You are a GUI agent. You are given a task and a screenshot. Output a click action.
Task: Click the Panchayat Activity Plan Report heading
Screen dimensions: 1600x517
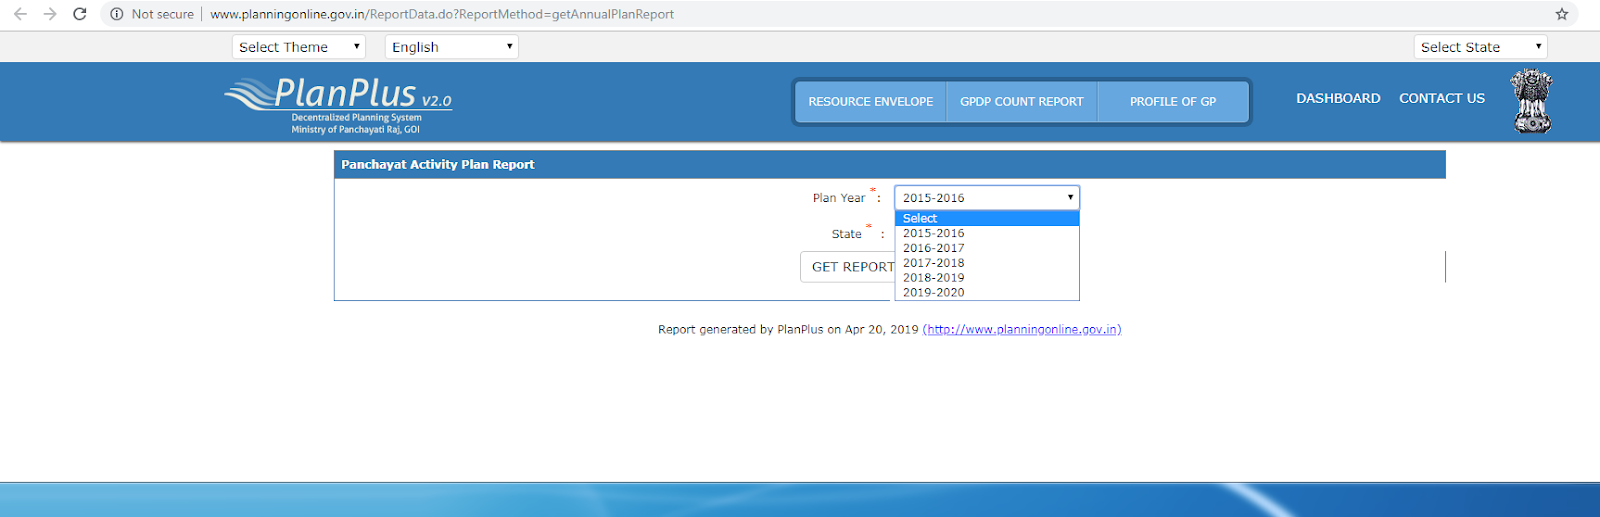(438, 165)
